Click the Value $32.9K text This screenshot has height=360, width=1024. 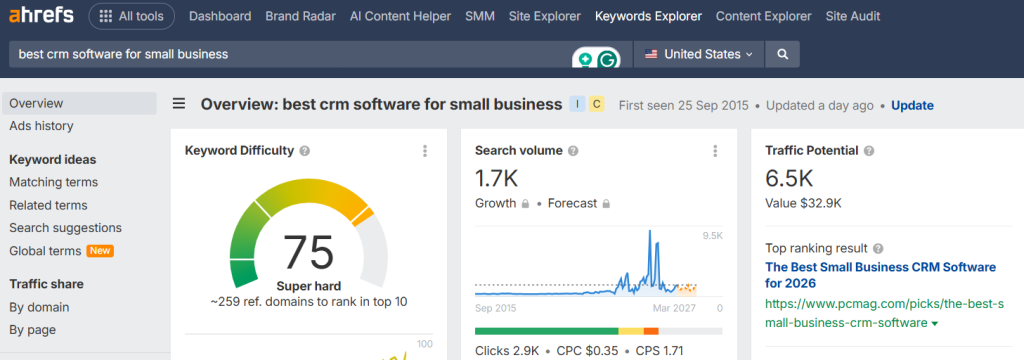[x=803, y=203]
